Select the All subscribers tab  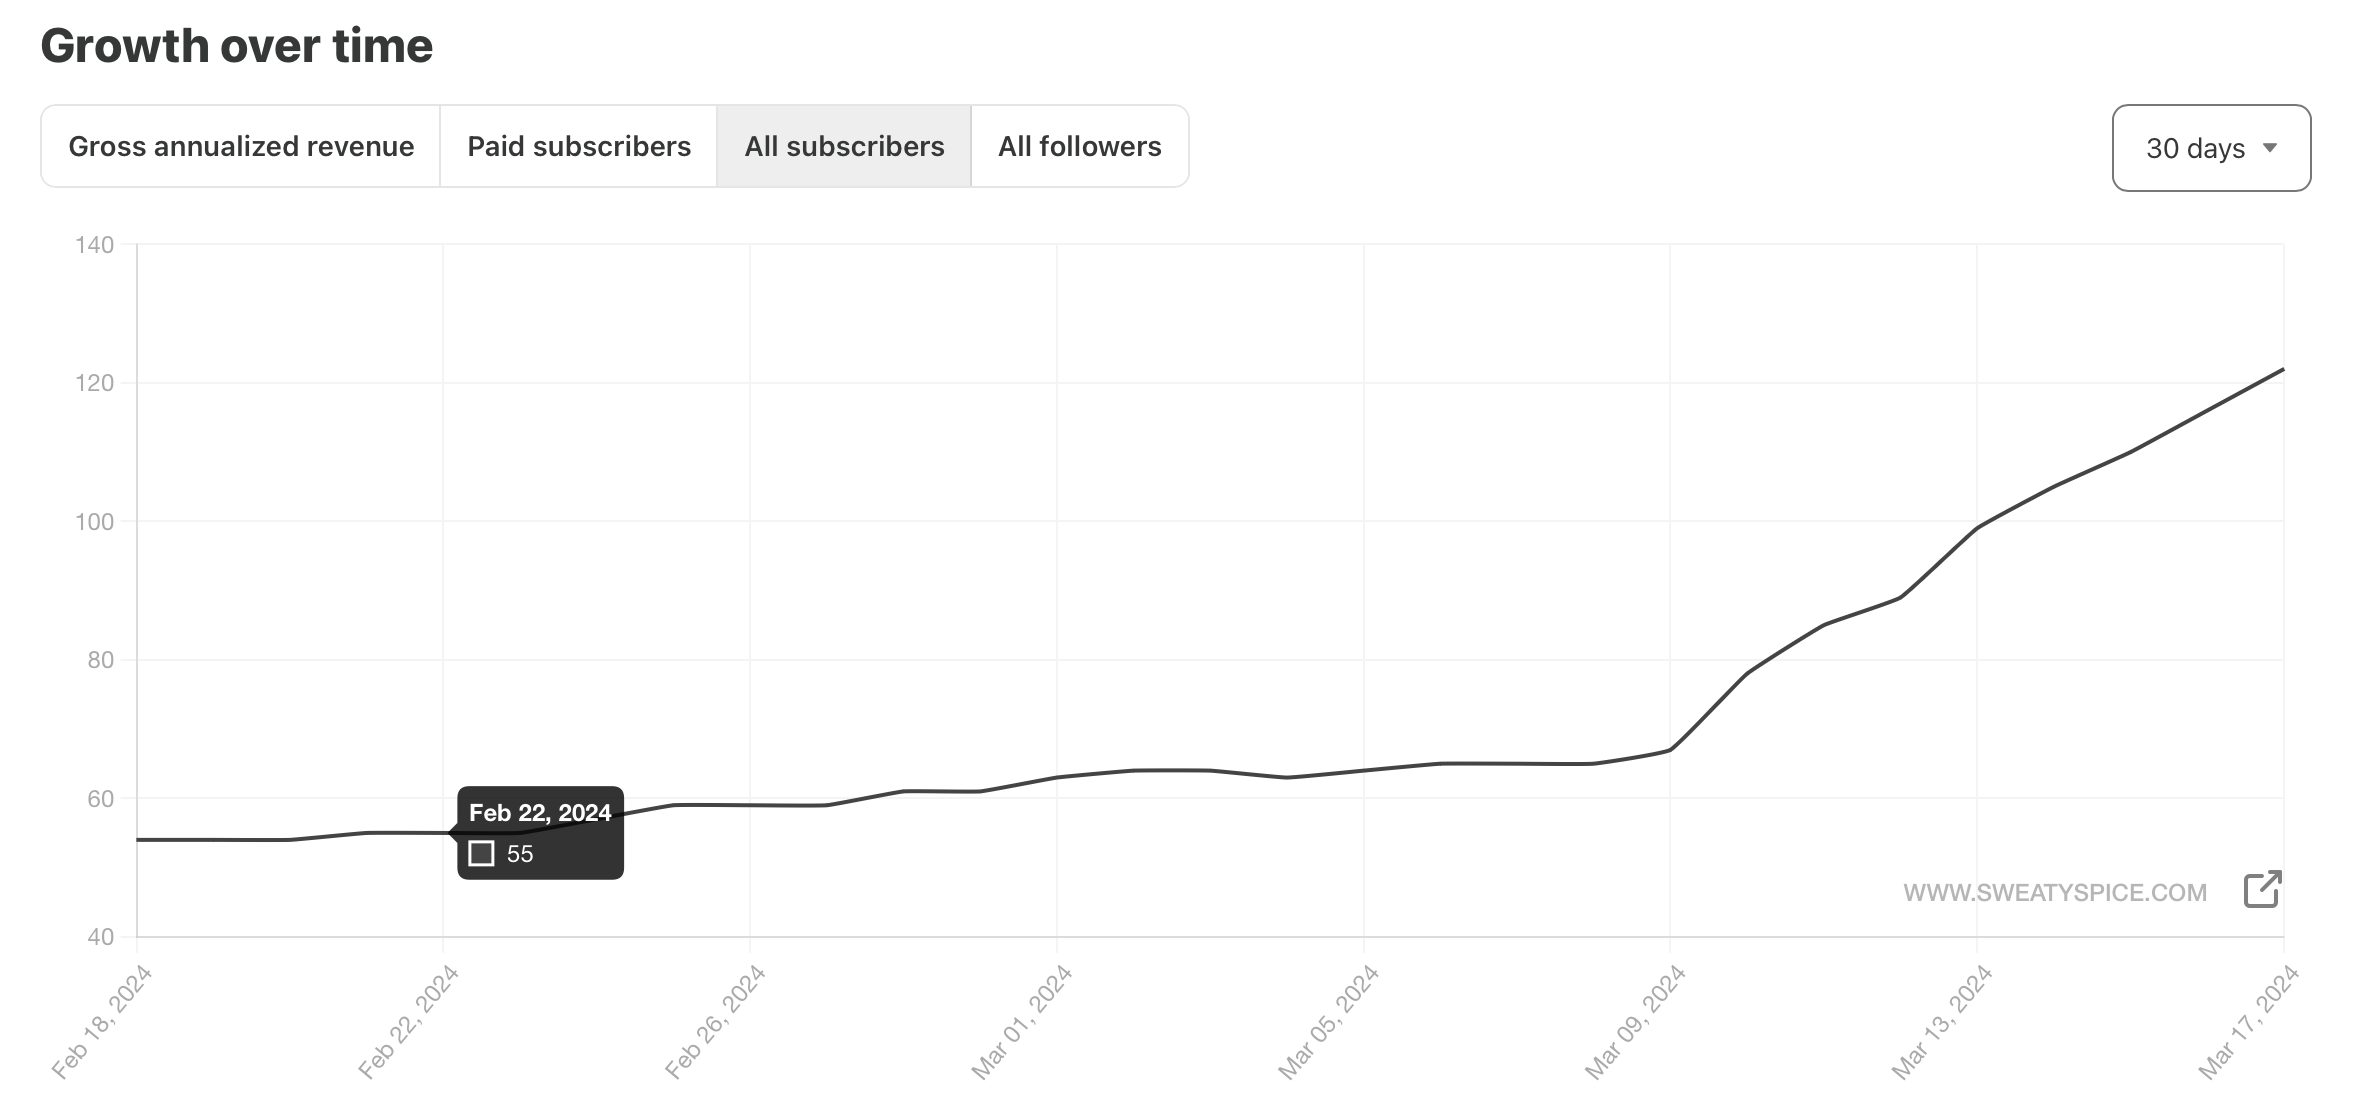click(844, 146)
